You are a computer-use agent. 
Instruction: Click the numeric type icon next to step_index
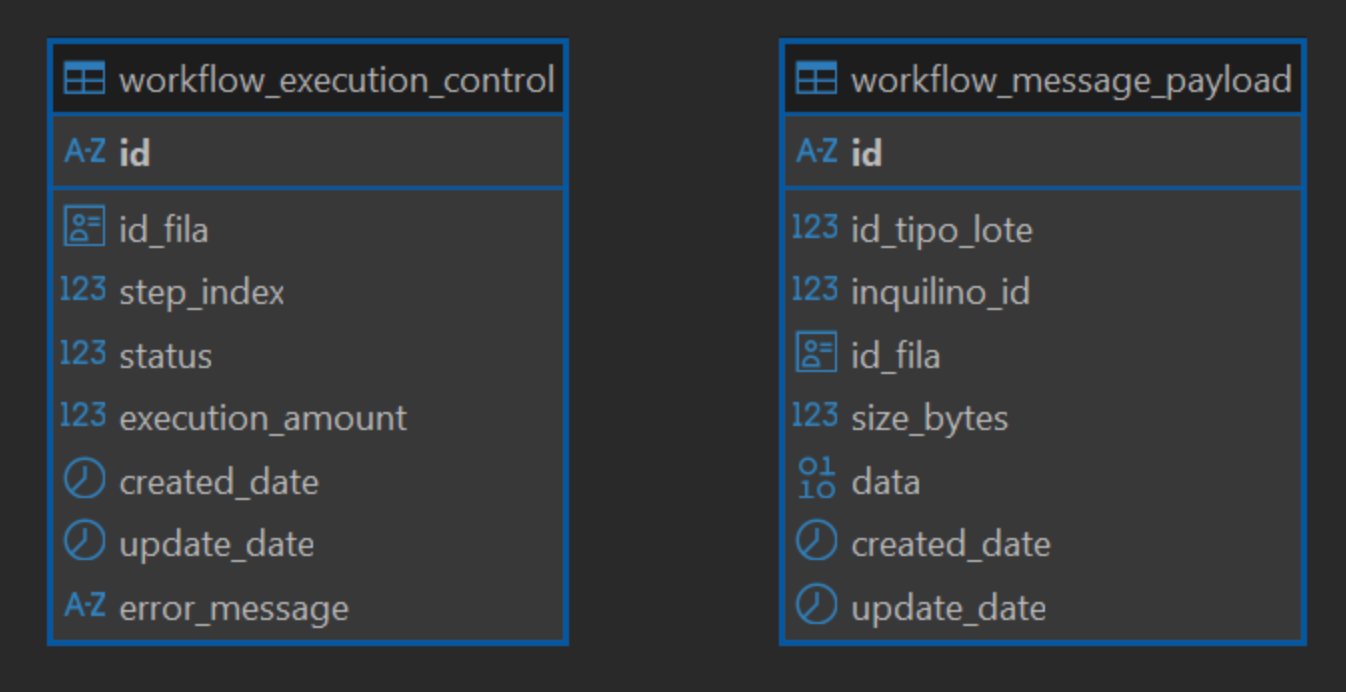(x=83, y=290)
